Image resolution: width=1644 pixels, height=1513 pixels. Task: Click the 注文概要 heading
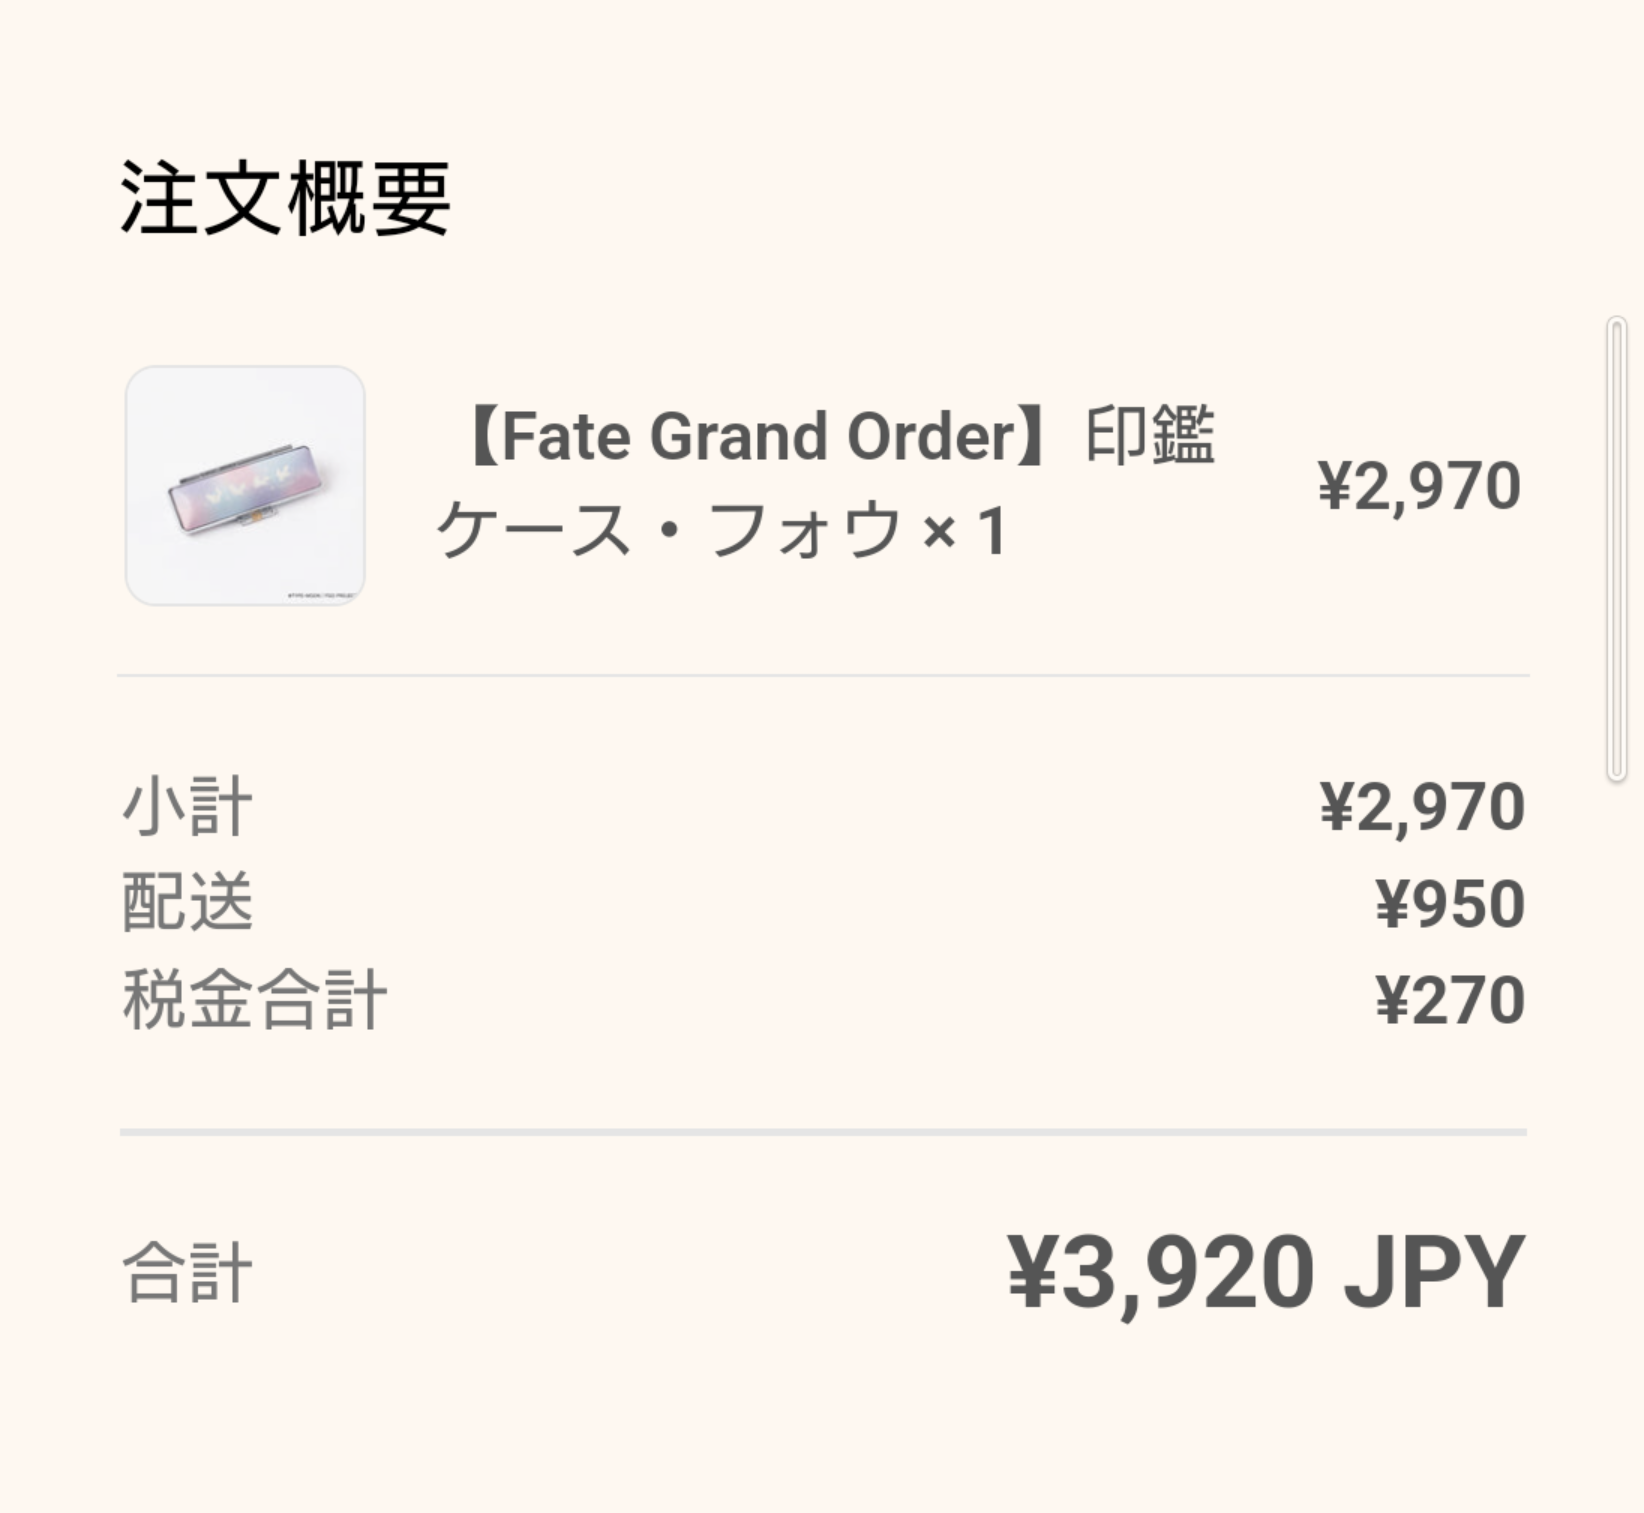click(285, 199)
